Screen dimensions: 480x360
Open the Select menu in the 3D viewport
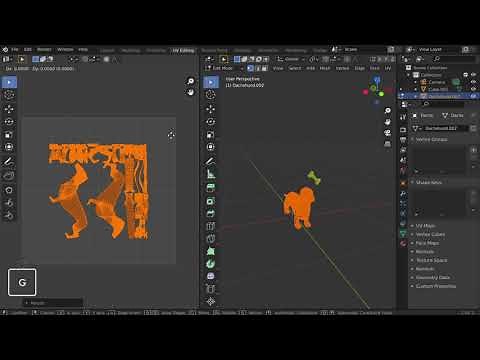click(295, 68)
